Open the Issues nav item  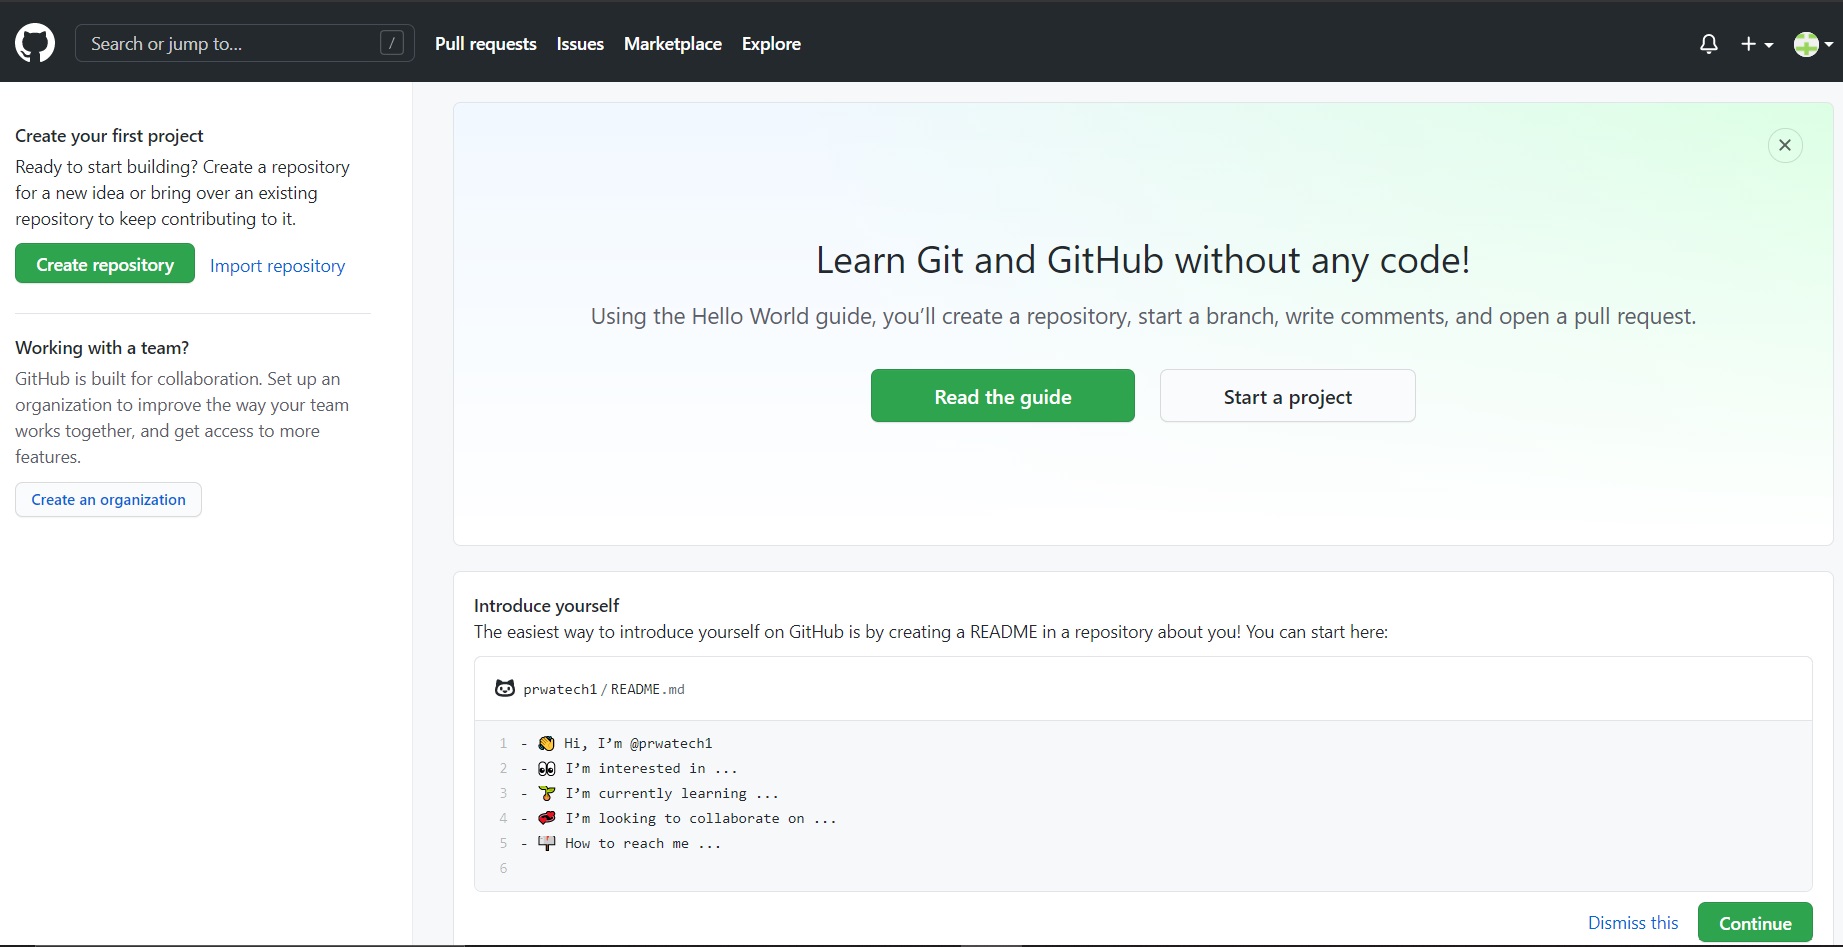[x=580, y=44]
